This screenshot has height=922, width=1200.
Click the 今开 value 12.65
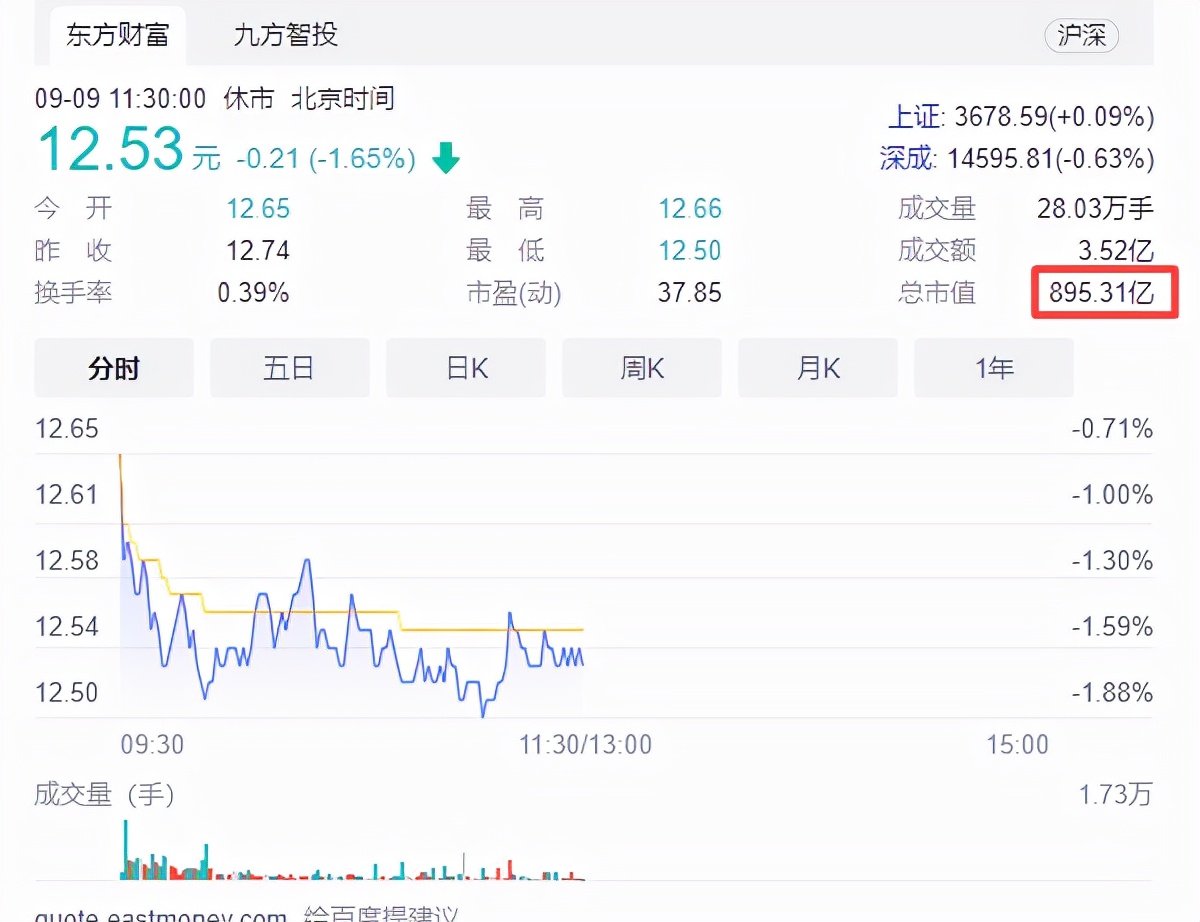258,208
